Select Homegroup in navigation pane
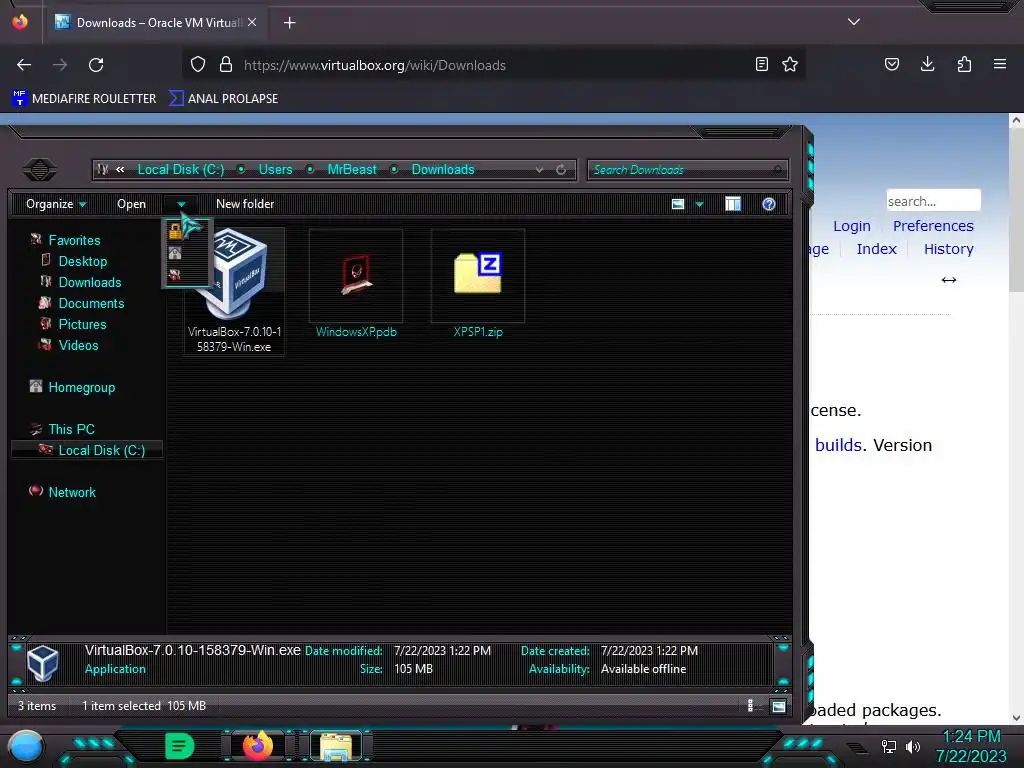Screen dimensions: 1024x768 (82, 387)
